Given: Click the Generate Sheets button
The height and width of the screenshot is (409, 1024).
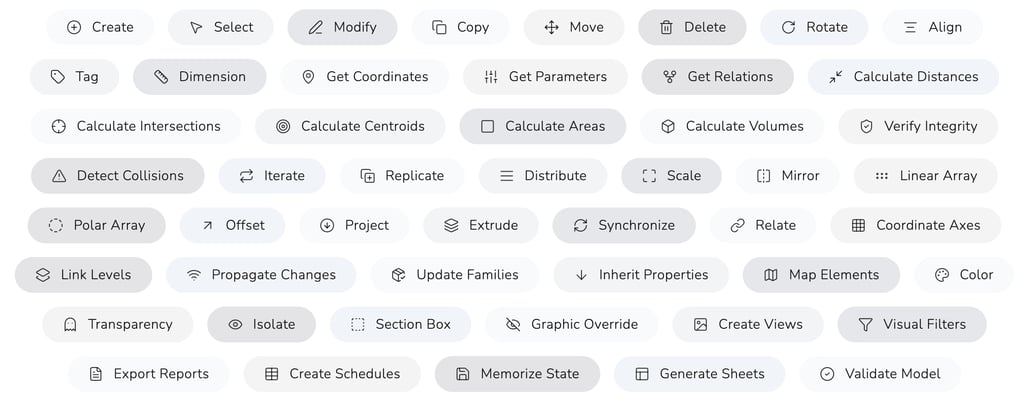Looking at the screenshot, I should [699, 373].
